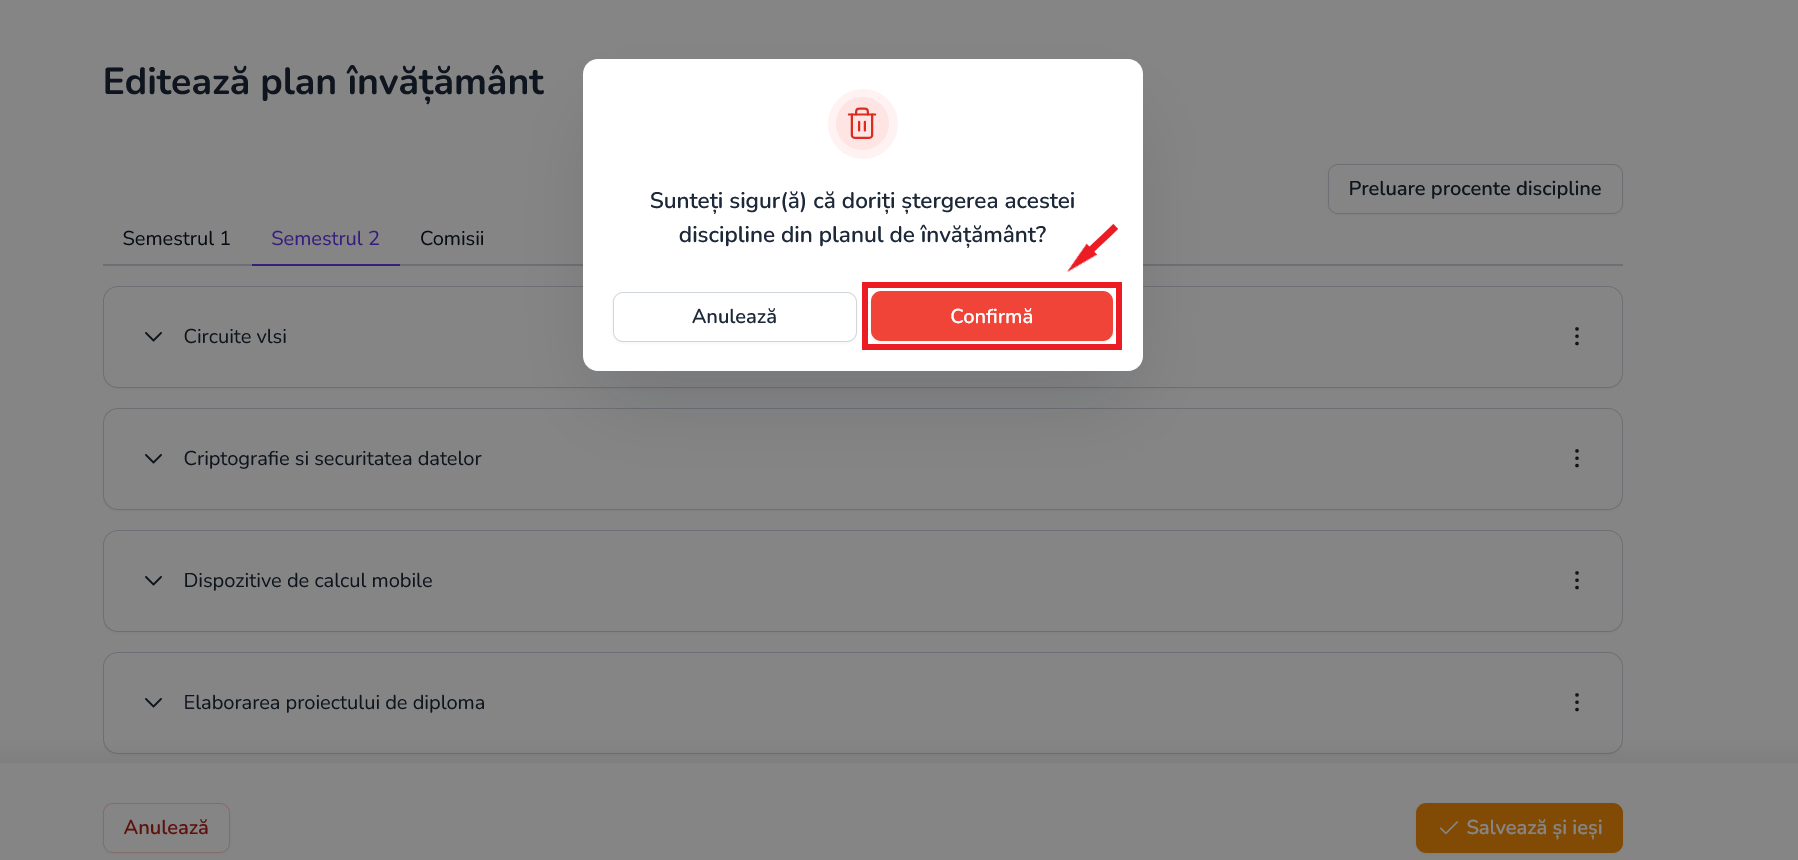Expand Elaborarea proiectului de diploma chevron
1798x860 pixels.
[x=153, y=703]
